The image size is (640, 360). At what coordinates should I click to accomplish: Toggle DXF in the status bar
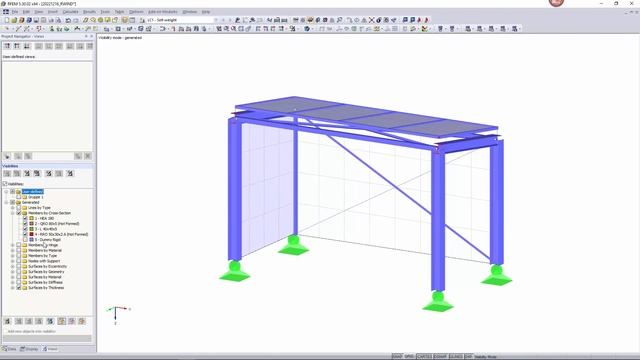point(468,357)
